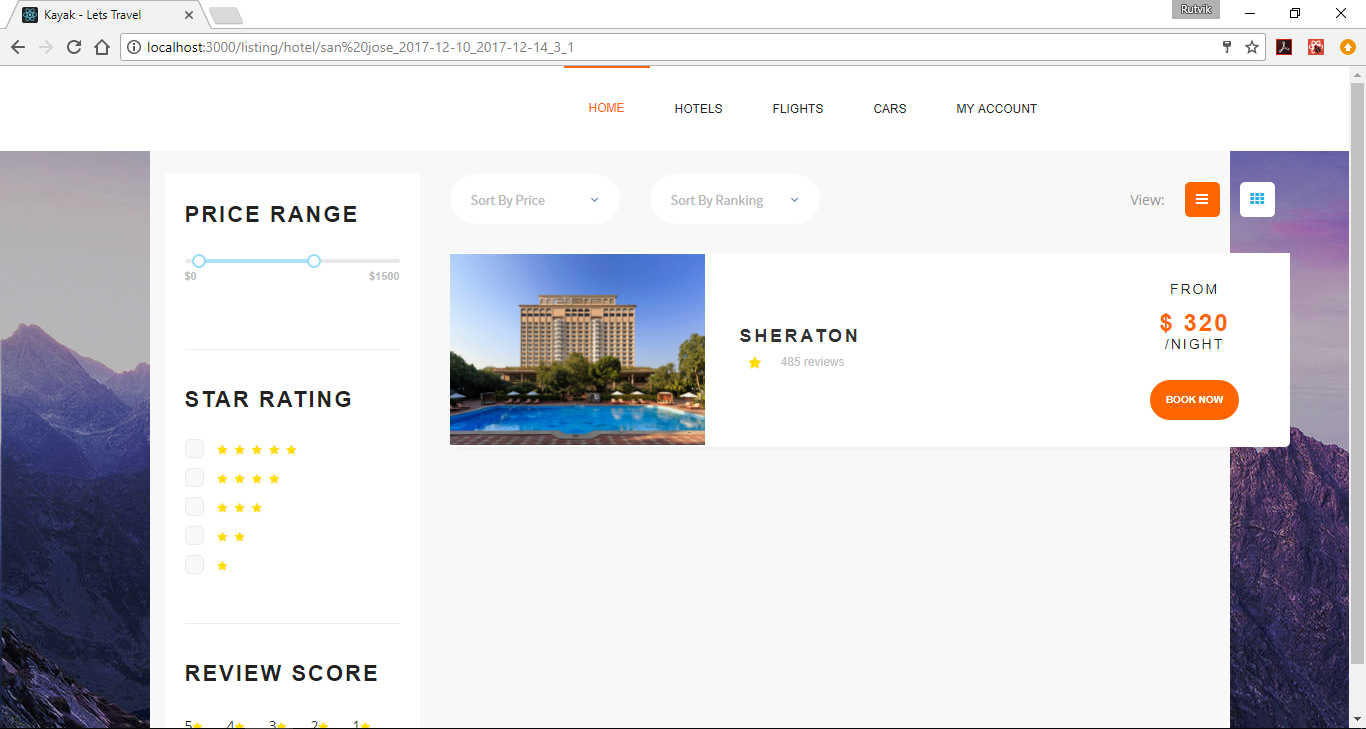Image resolution: width=1366 pixels, height=729 pixels.
Task: Check the 5-star rating filter
Action: pos(194,449)
